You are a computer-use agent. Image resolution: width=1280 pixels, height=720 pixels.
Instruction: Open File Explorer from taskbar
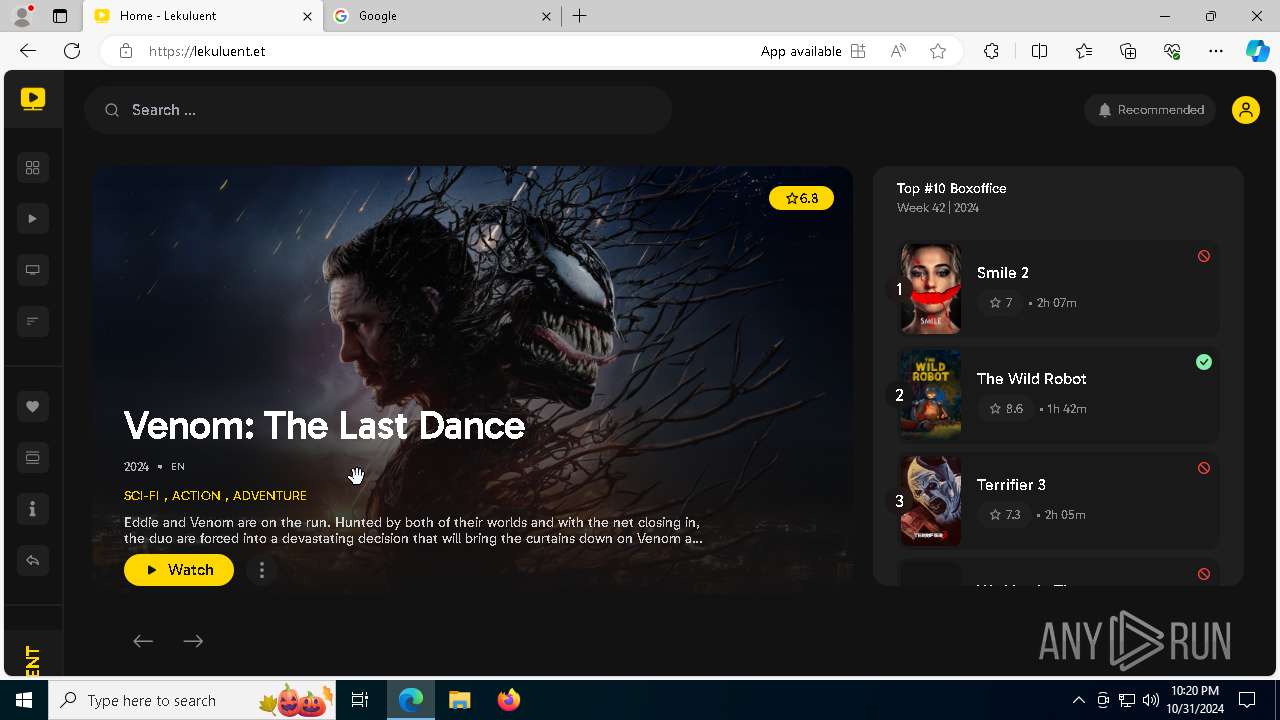[x=459, y=700]
